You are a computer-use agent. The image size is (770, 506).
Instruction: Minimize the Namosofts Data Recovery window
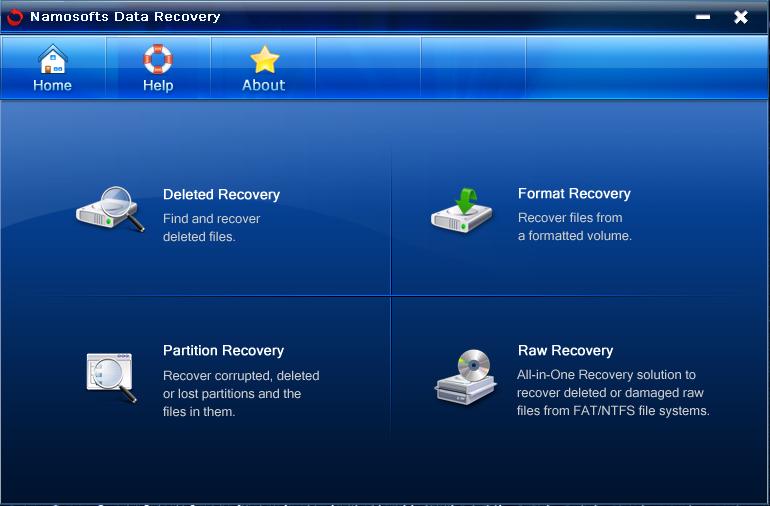pyautogui.click(x=703, y=17)
